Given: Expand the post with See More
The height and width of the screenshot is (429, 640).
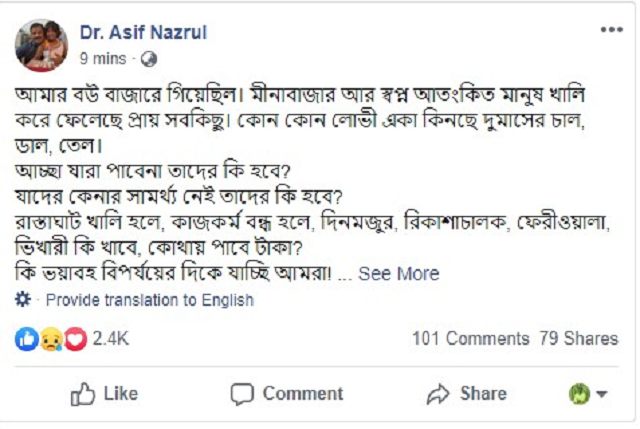Looking at the screenshot, I should [398, 274].
